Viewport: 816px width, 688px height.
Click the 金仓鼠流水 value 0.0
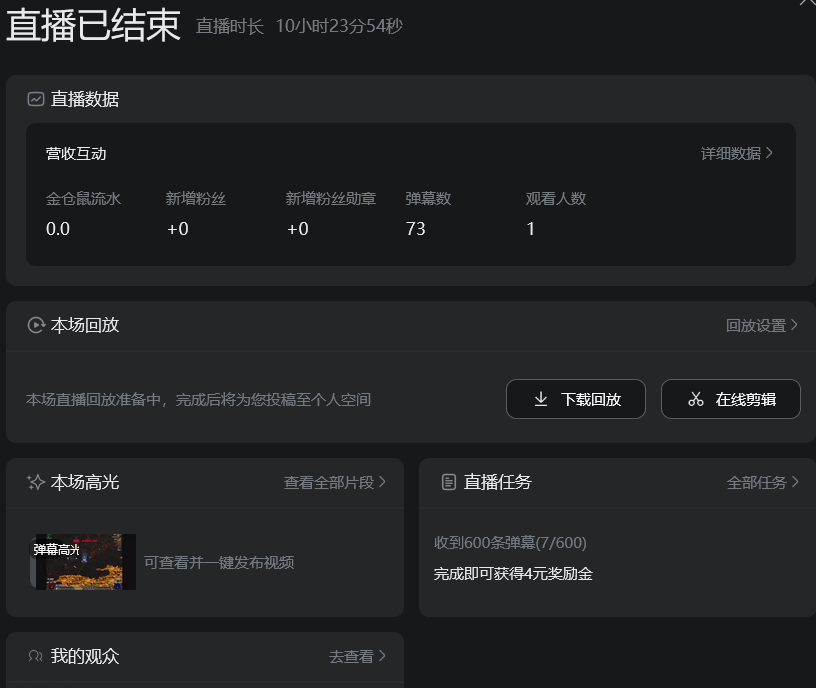pos(58,229)
